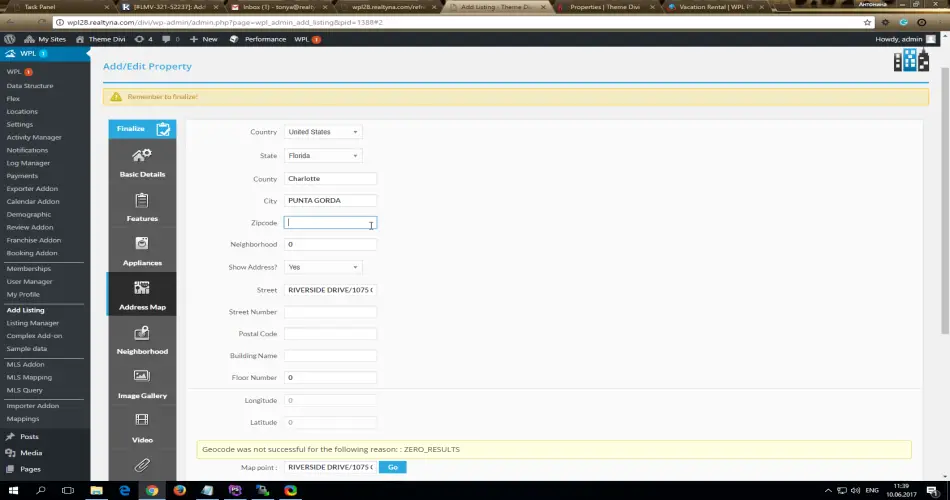
Task: Open the Basic Details section icon
Action: [142, 156]
